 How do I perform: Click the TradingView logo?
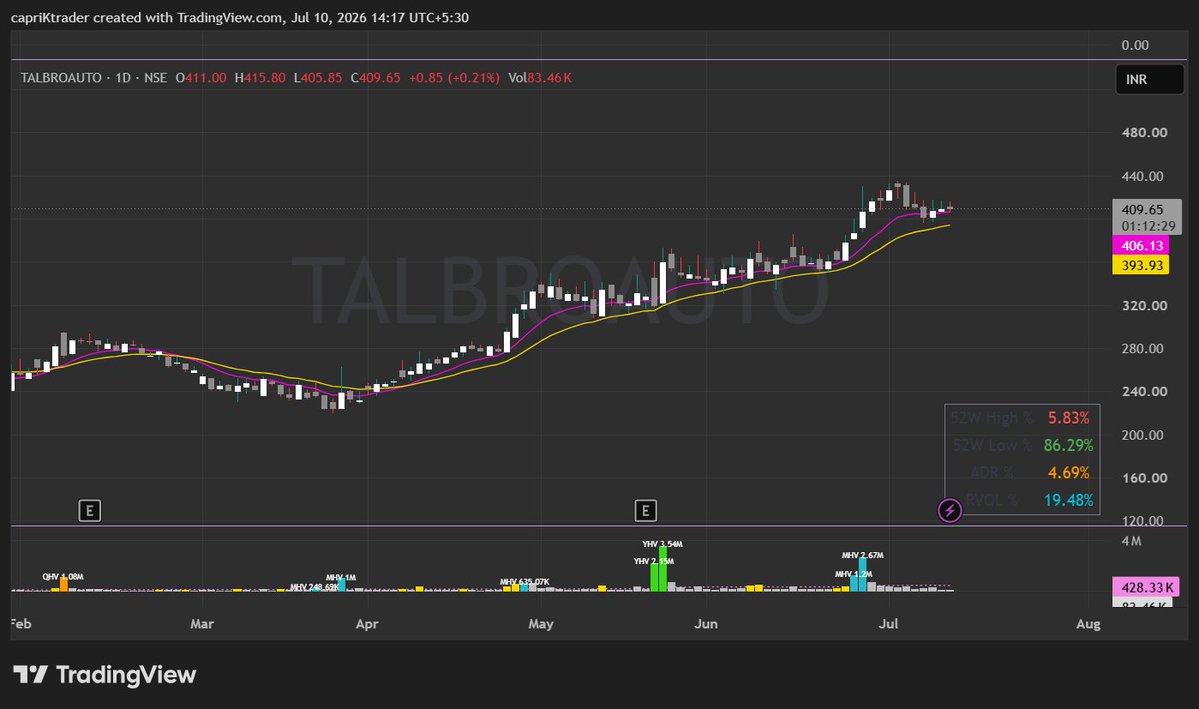(x=105, y=675)
